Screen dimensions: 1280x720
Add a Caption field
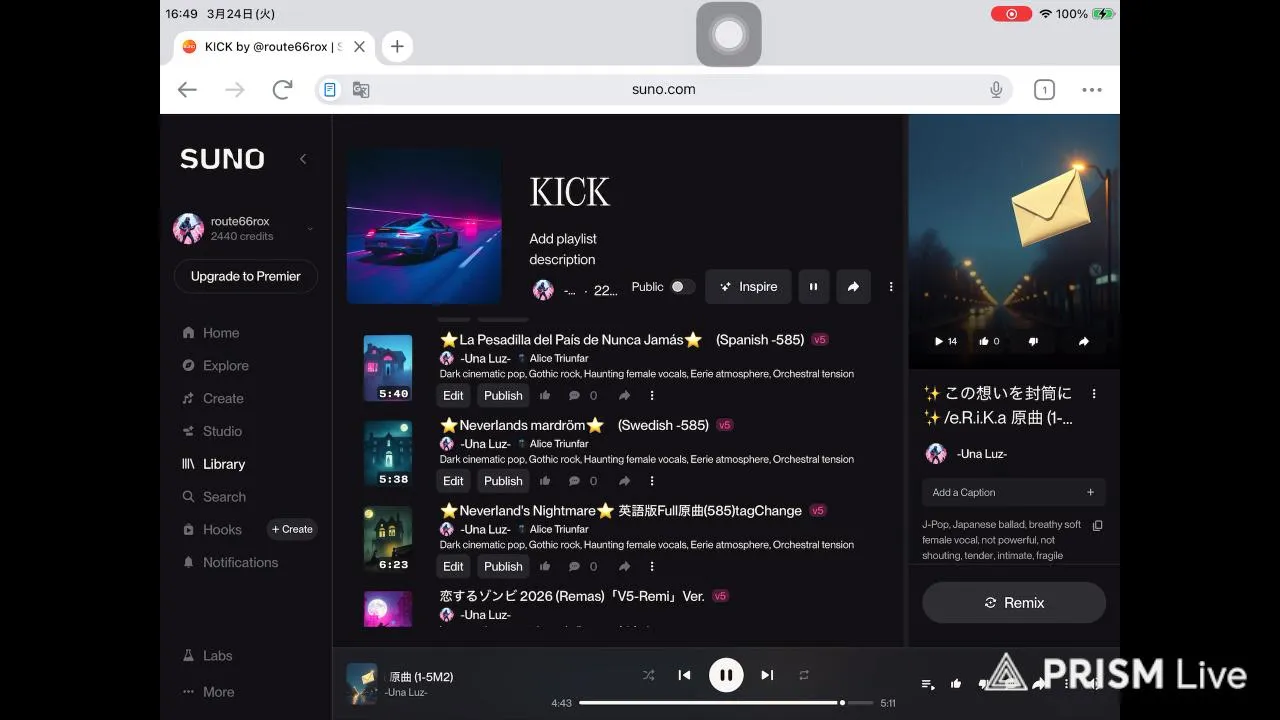coord(1014,492)
